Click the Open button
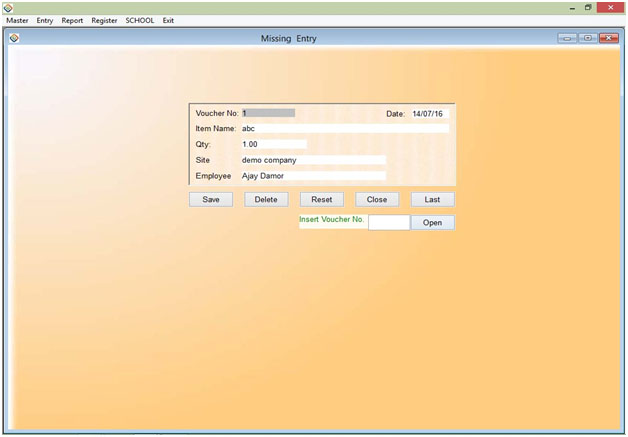Screen dimensions: 628x437 [432, 222]
